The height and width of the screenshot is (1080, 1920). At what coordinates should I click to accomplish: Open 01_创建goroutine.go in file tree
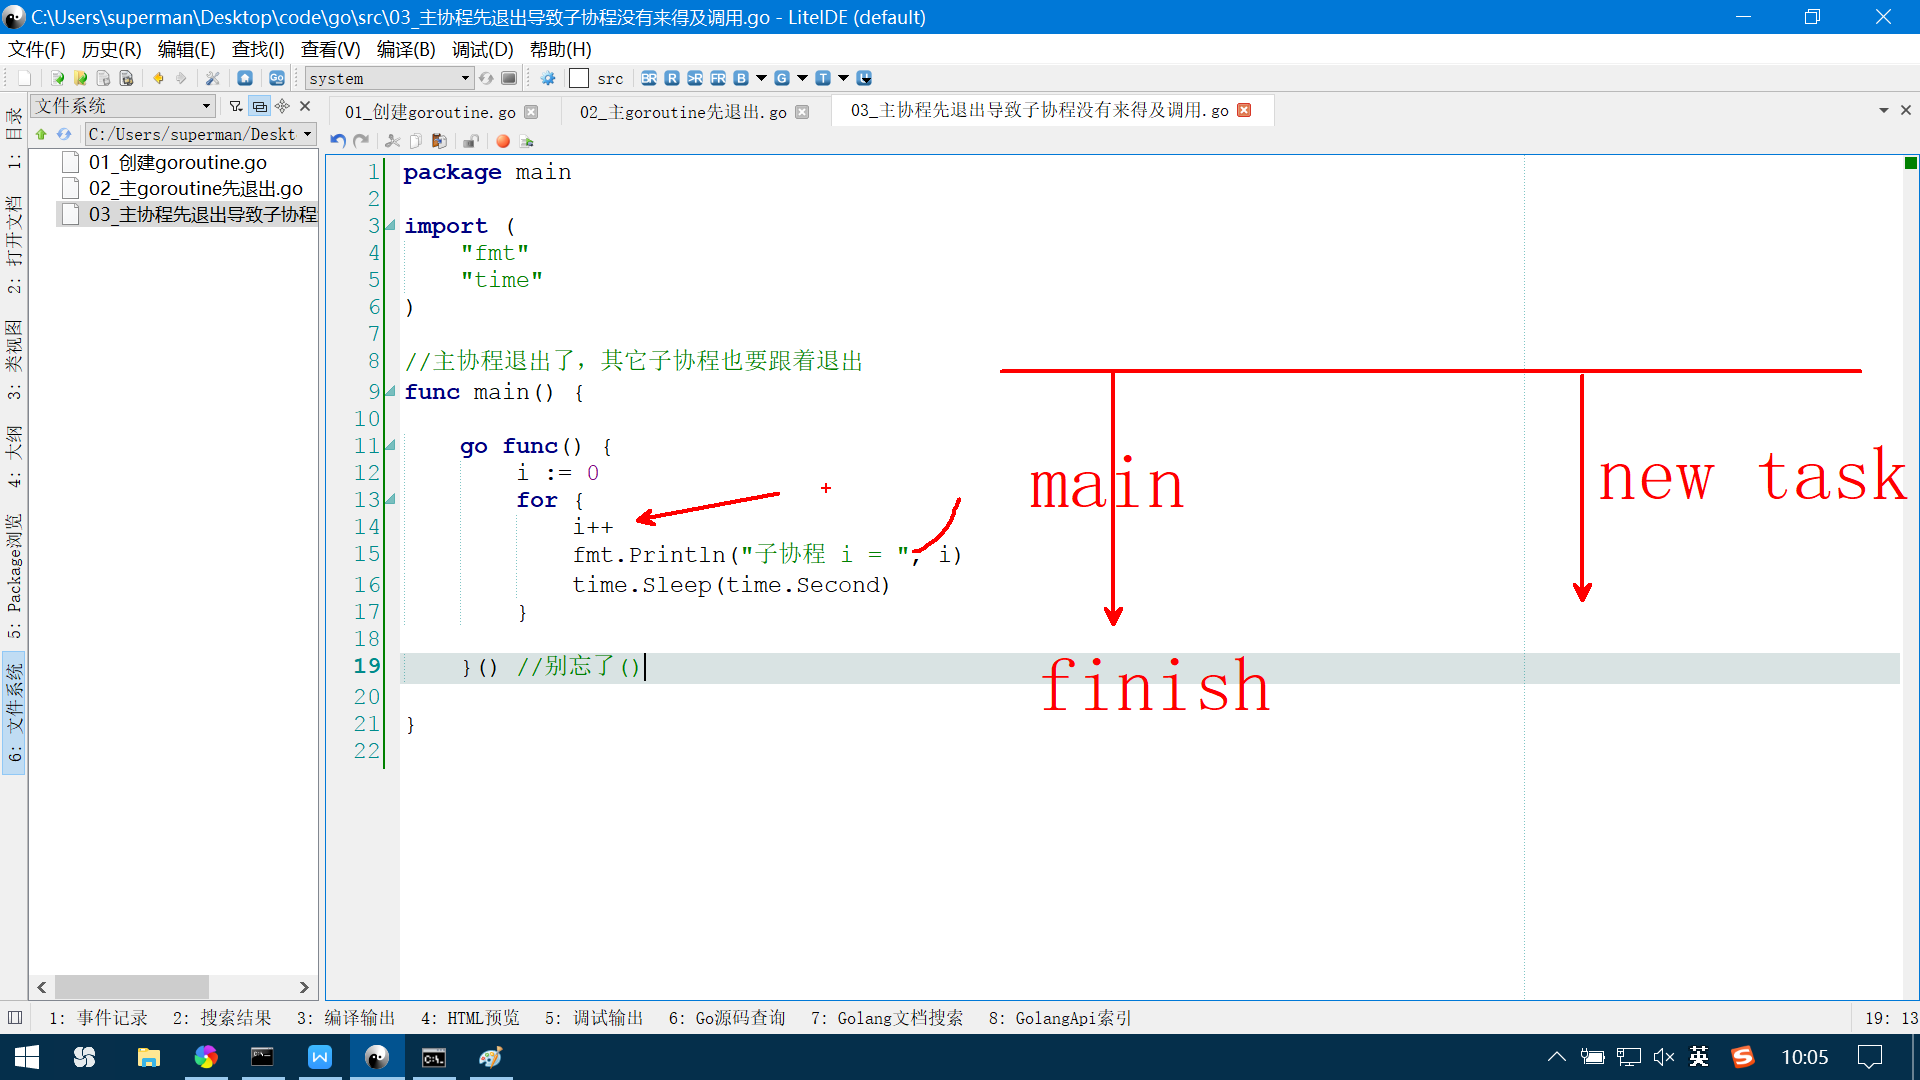177,162
